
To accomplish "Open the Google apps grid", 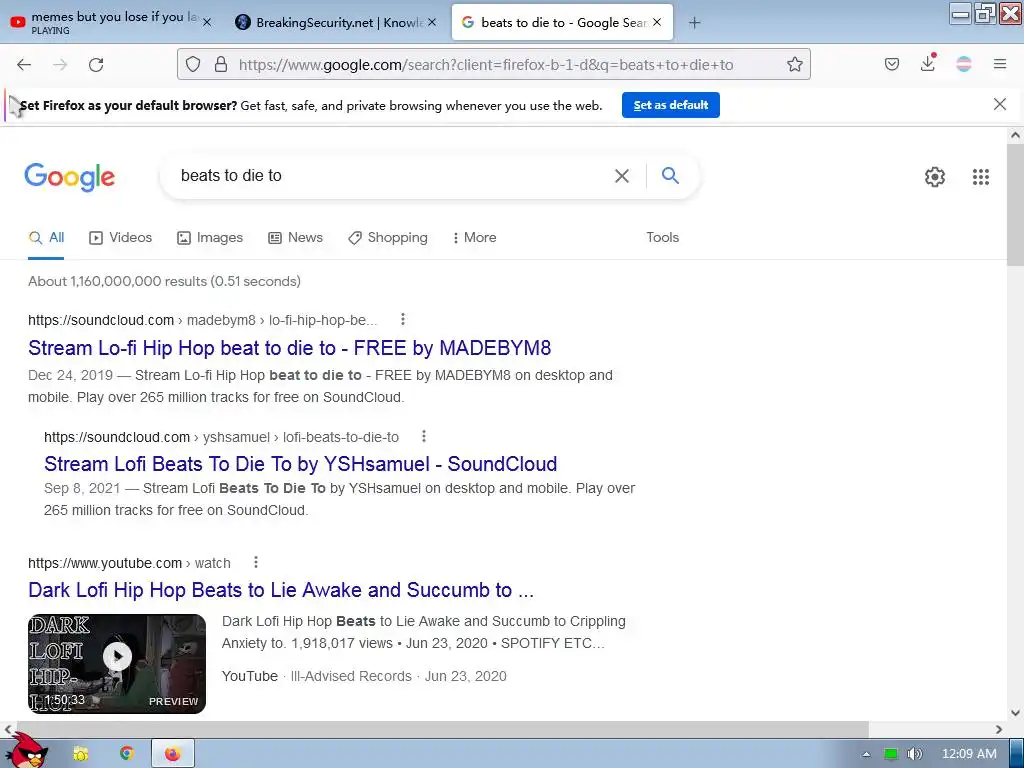I will pyautogui.click(x=981, y=177).
